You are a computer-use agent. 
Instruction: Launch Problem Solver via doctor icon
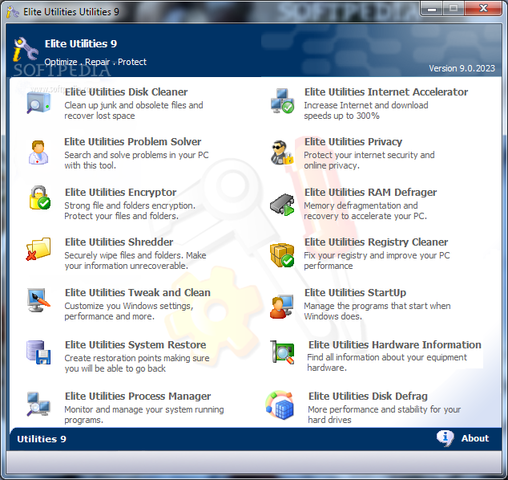38,153
